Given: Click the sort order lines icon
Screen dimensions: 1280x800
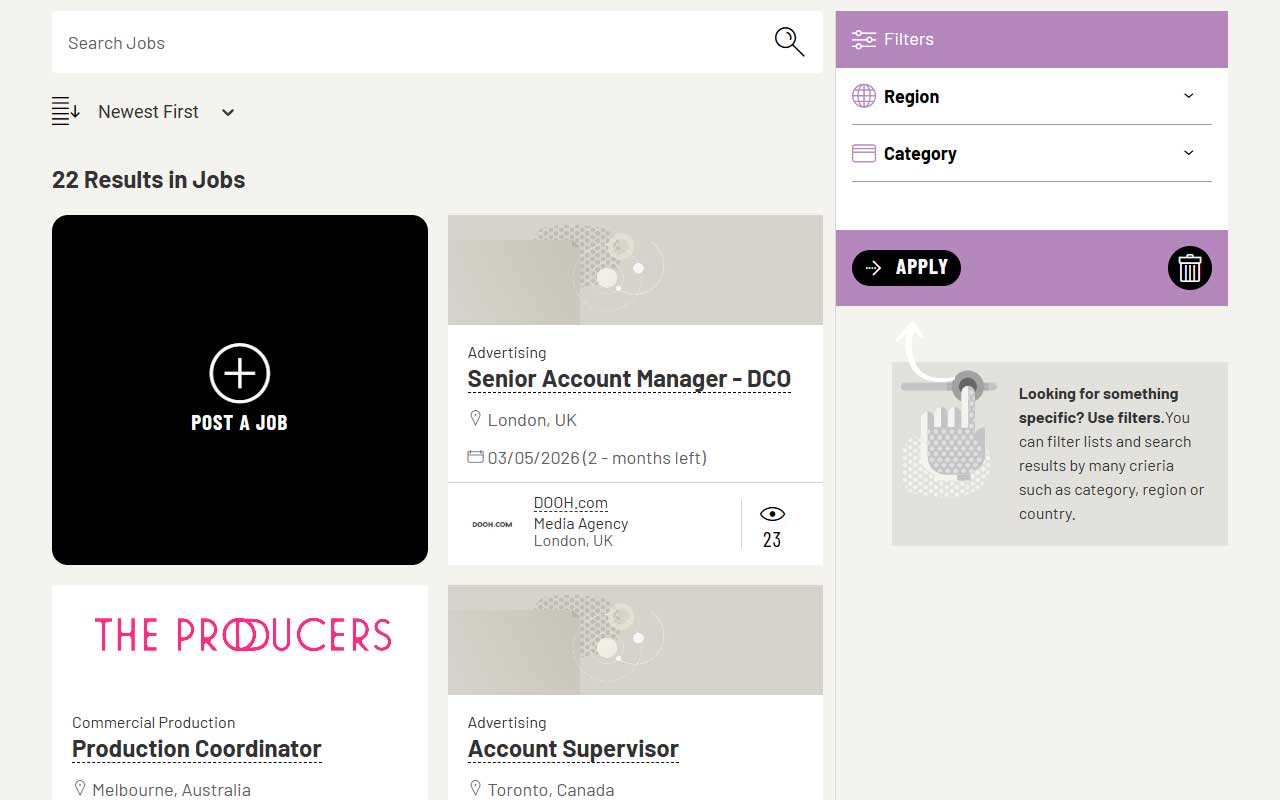Looking at the screenshot, I should point(66,111).
